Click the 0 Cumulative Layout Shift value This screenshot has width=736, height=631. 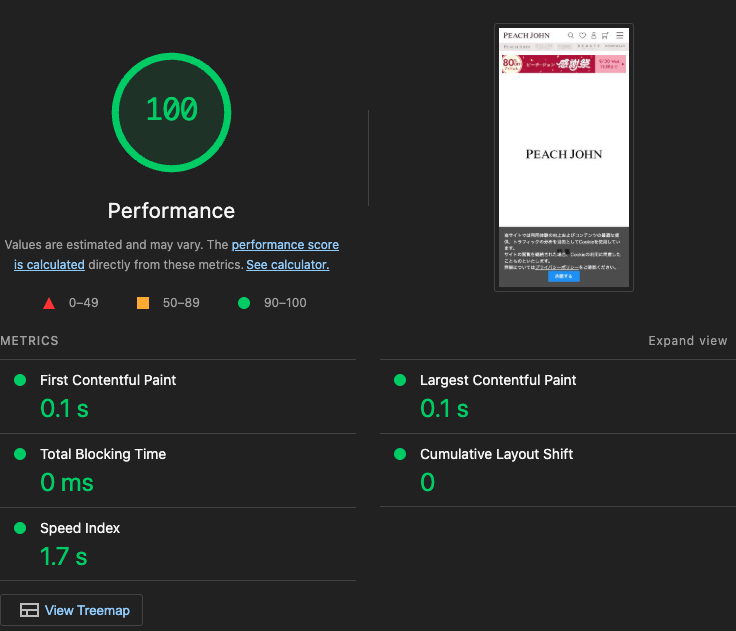(x=427, y=482)
